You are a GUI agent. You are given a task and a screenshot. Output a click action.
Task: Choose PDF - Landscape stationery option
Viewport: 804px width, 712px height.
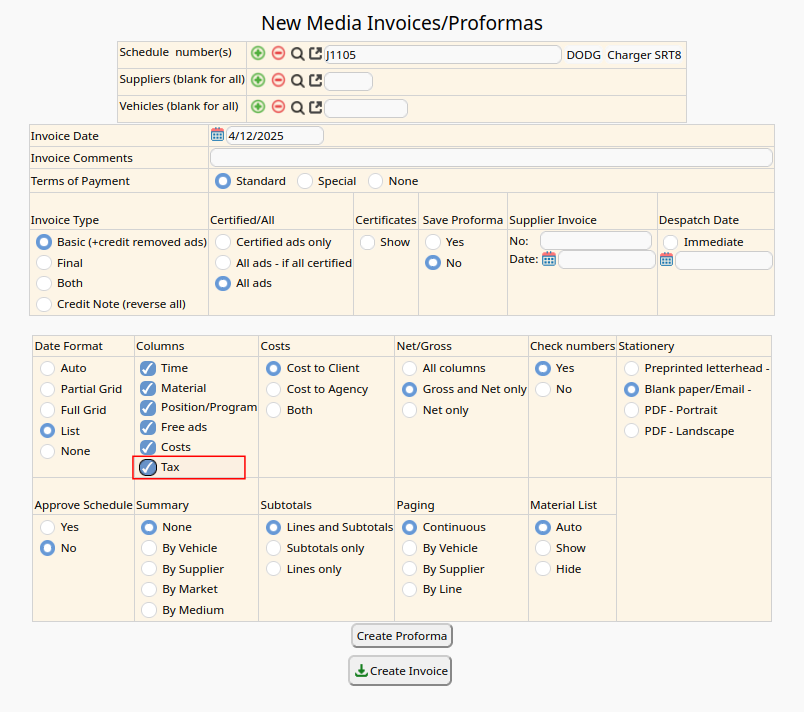pos(631,431)
